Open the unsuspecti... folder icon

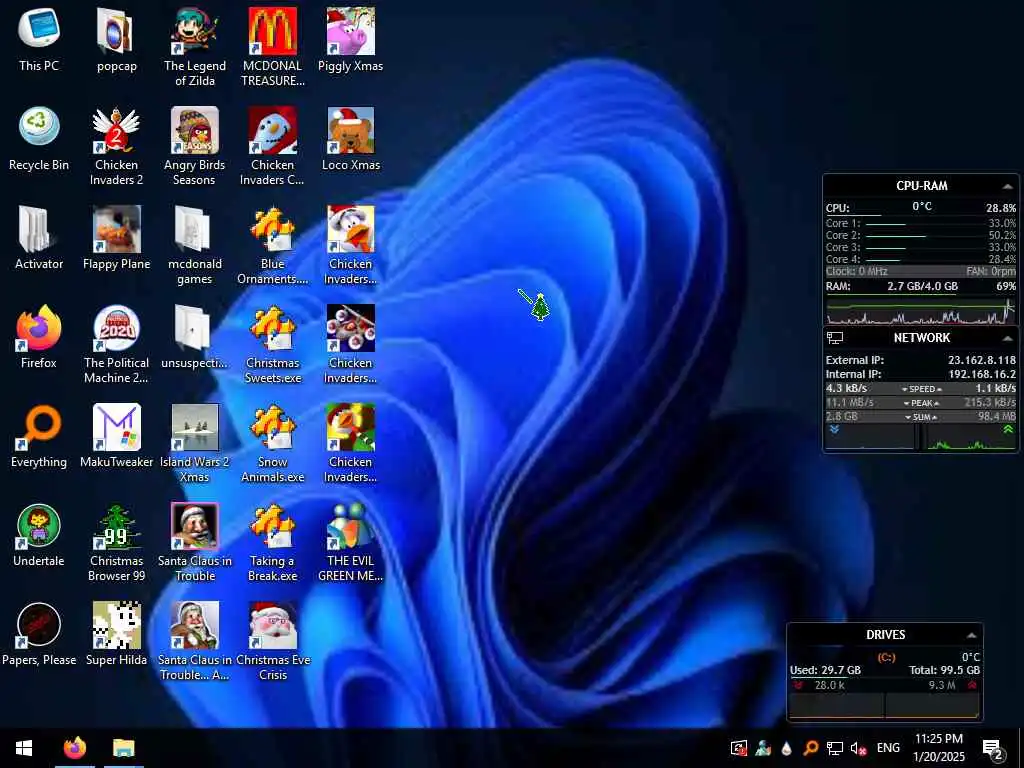(x=195, y=337)
